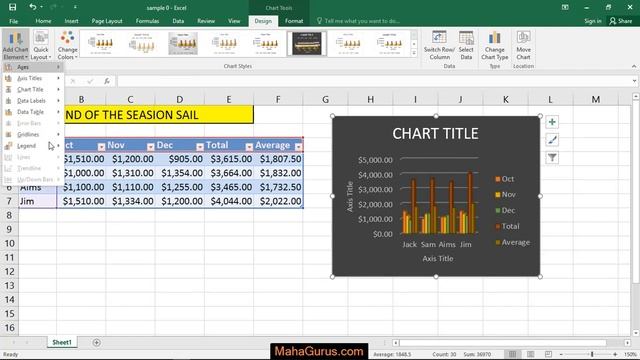
Task: Click the Chart Filters funnel button
Action: click(x=552, y=158)
